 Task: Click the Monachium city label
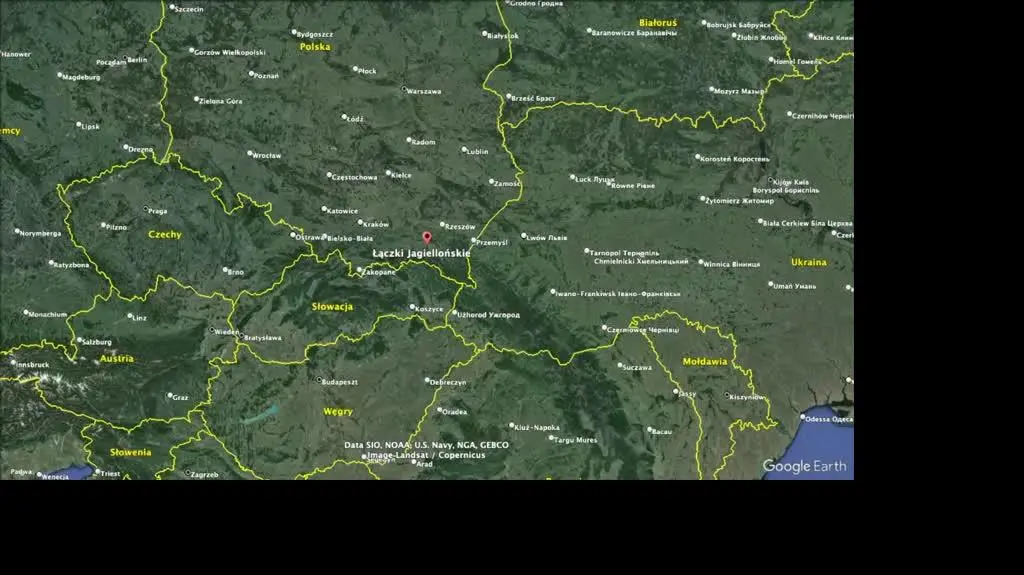(48, 314)
